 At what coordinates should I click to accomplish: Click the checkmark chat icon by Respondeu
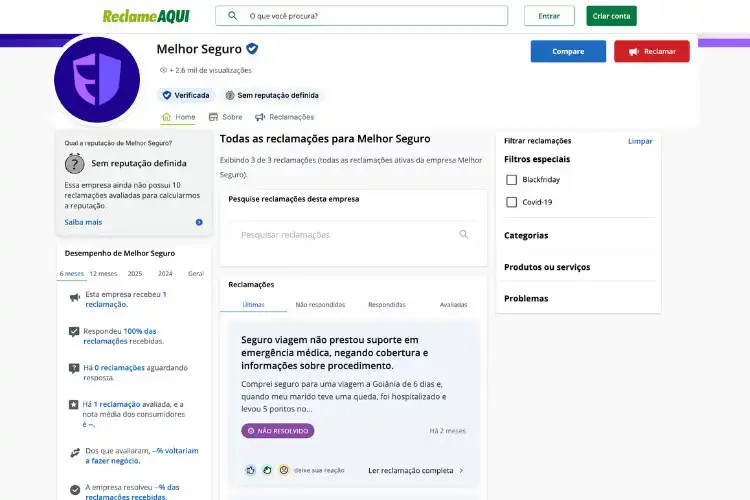(x=74, y=332)
